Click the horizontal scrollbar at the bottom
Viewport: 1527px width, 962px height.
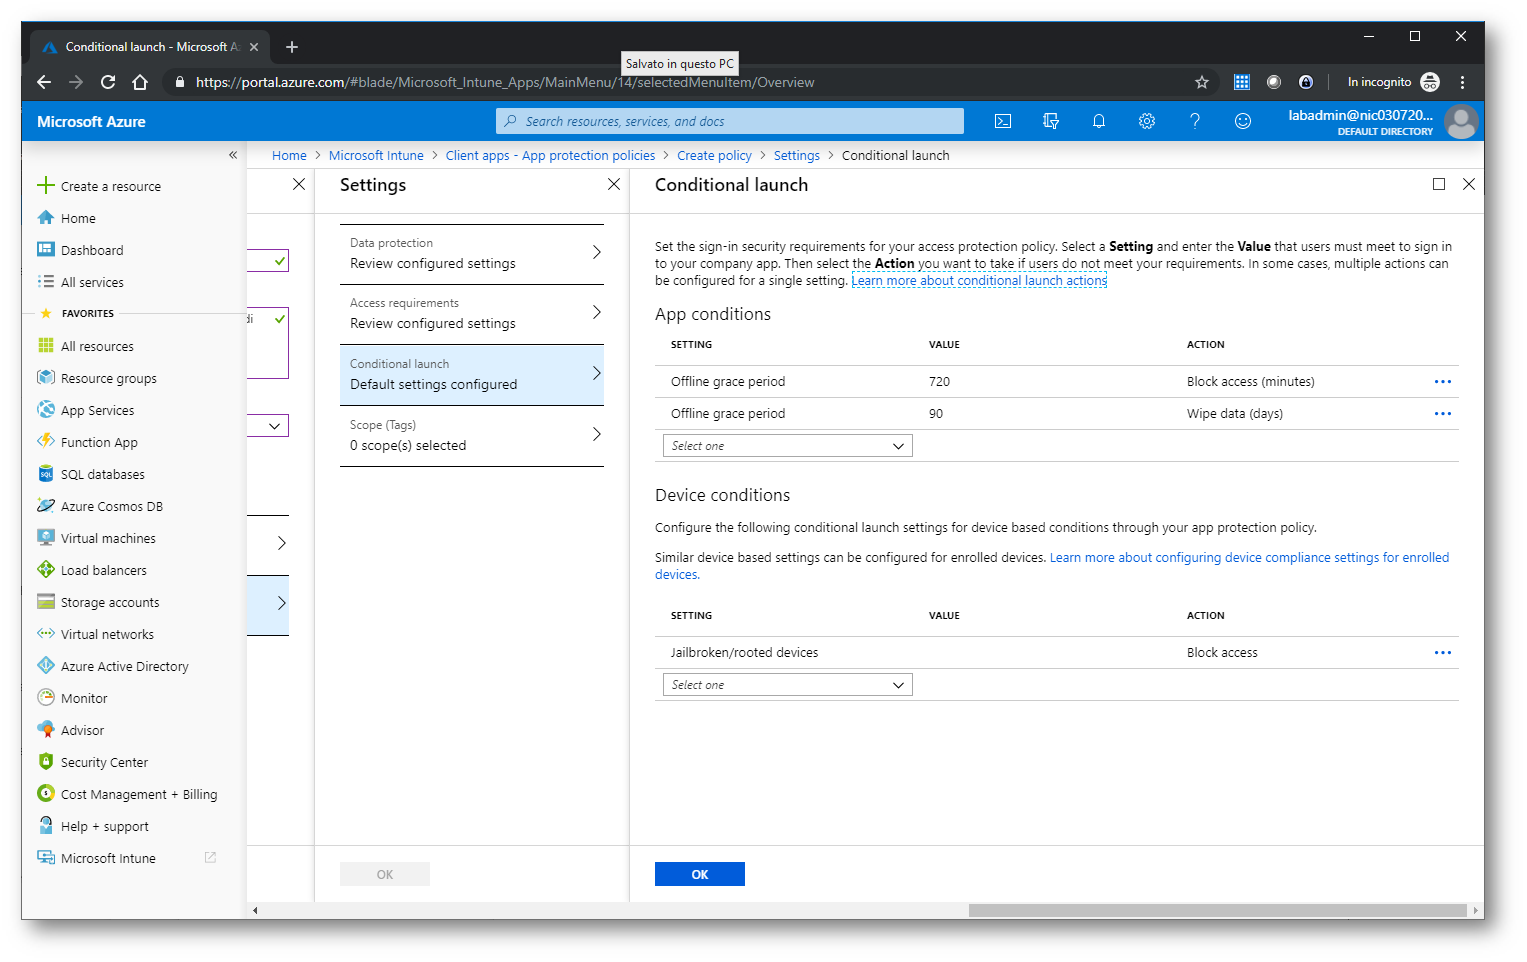point(1218,910)
